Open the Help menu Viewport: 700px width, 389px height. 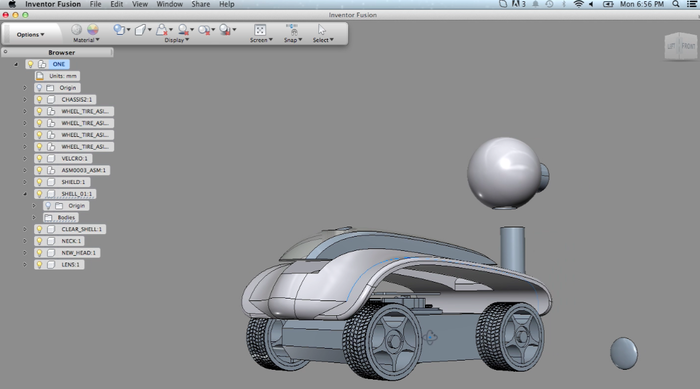coord(226,4)
